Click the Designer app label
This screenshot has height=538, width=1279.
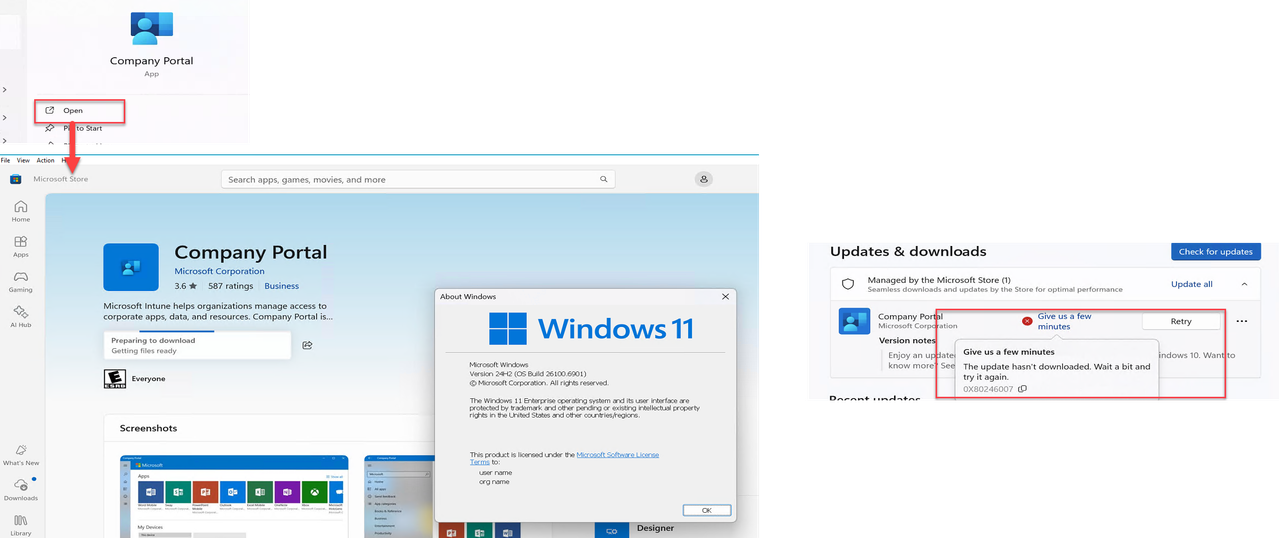[655, 528]
